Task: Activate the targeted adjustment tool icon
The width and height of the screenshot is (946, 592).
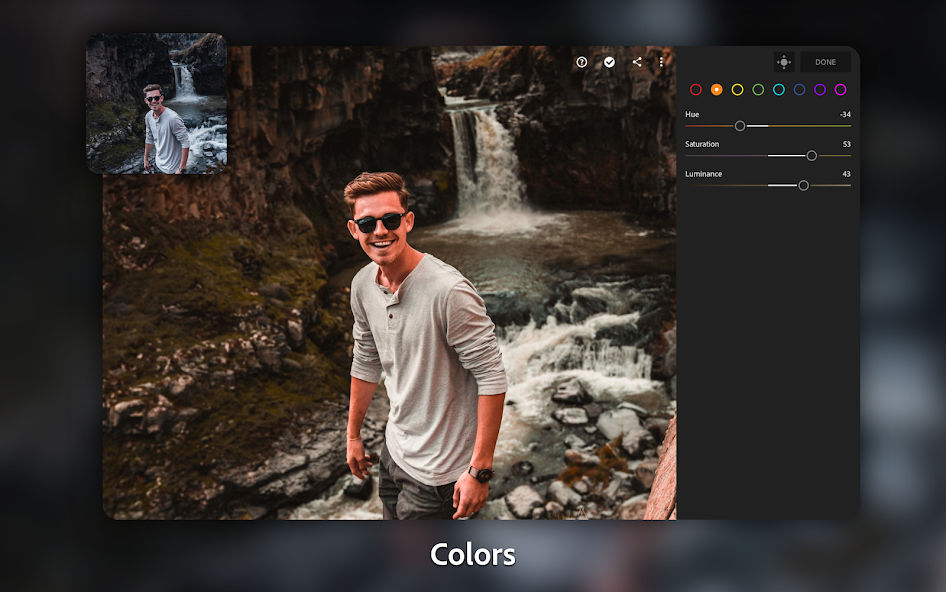Action: pyautogui.click(x=784, y=62)
